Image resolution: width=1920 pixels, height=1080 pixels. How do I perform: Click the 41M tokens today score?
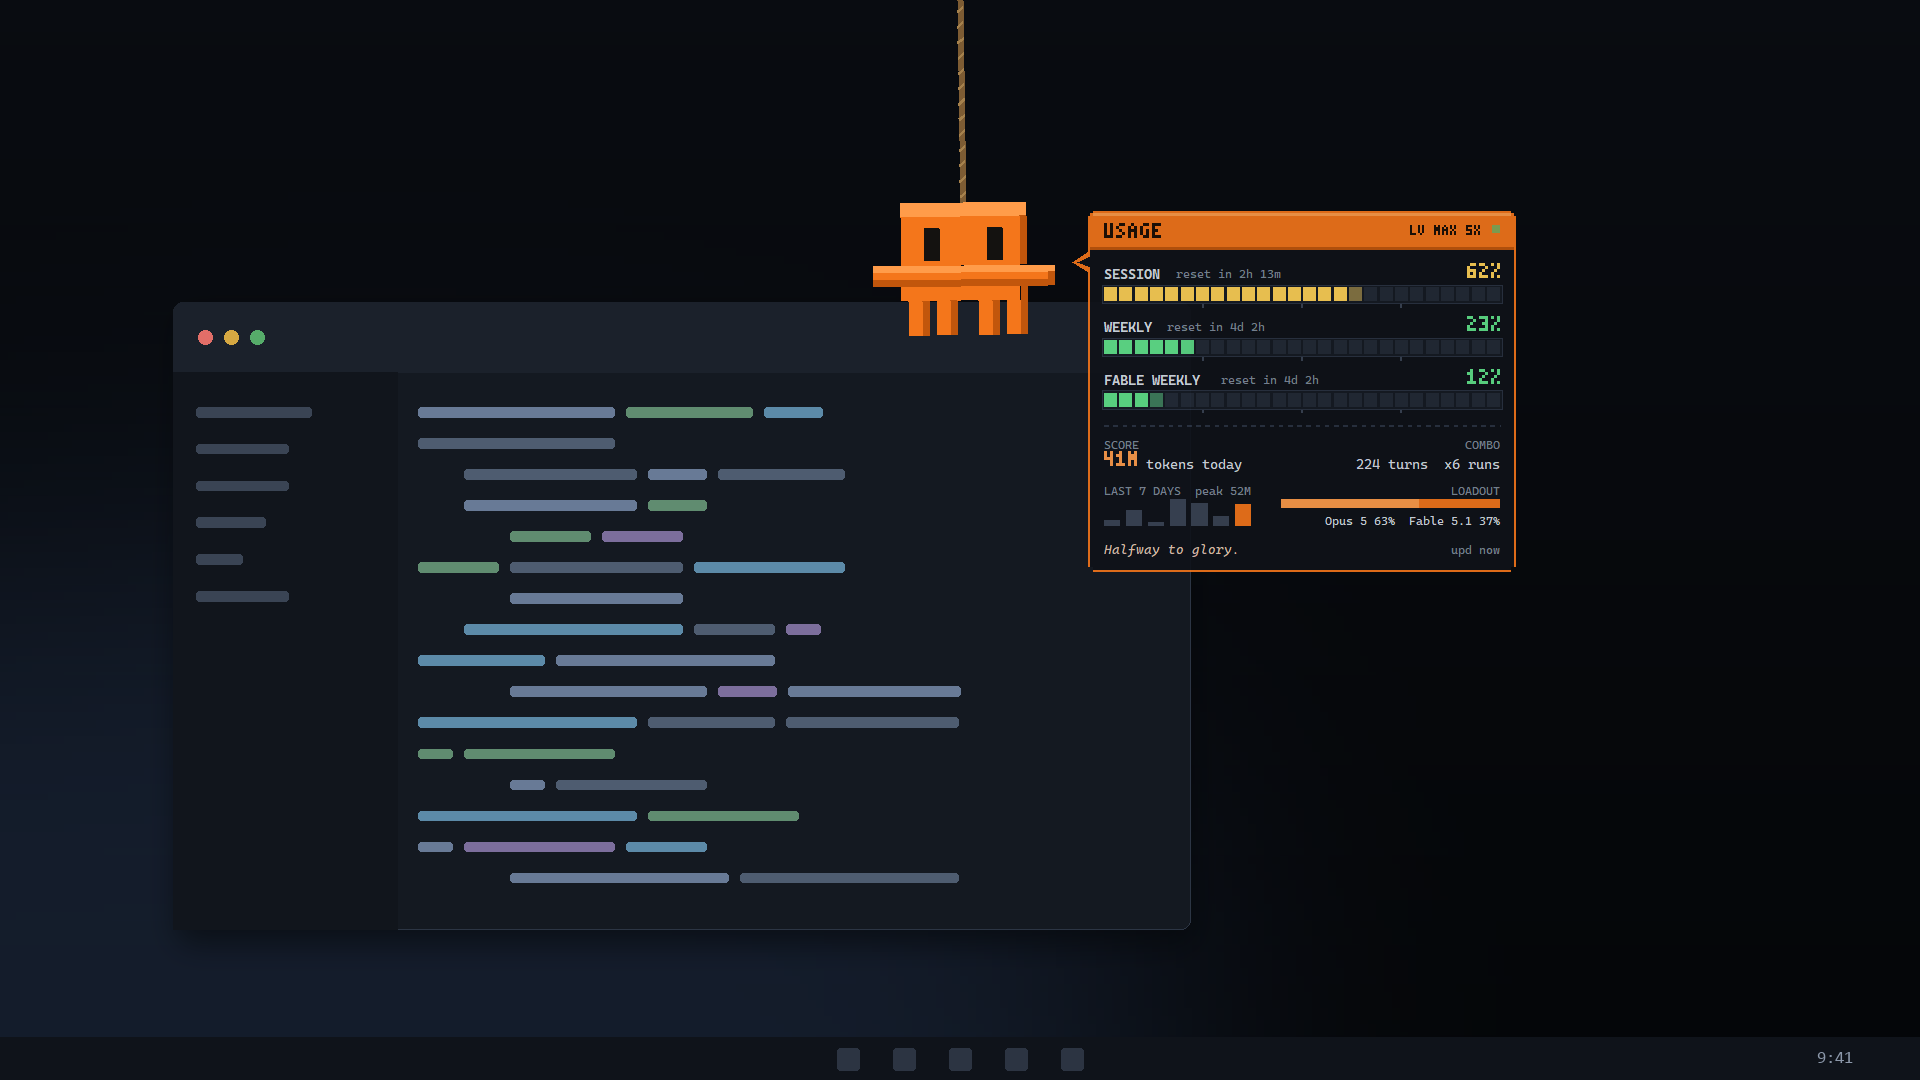[x=1172, y=461]
